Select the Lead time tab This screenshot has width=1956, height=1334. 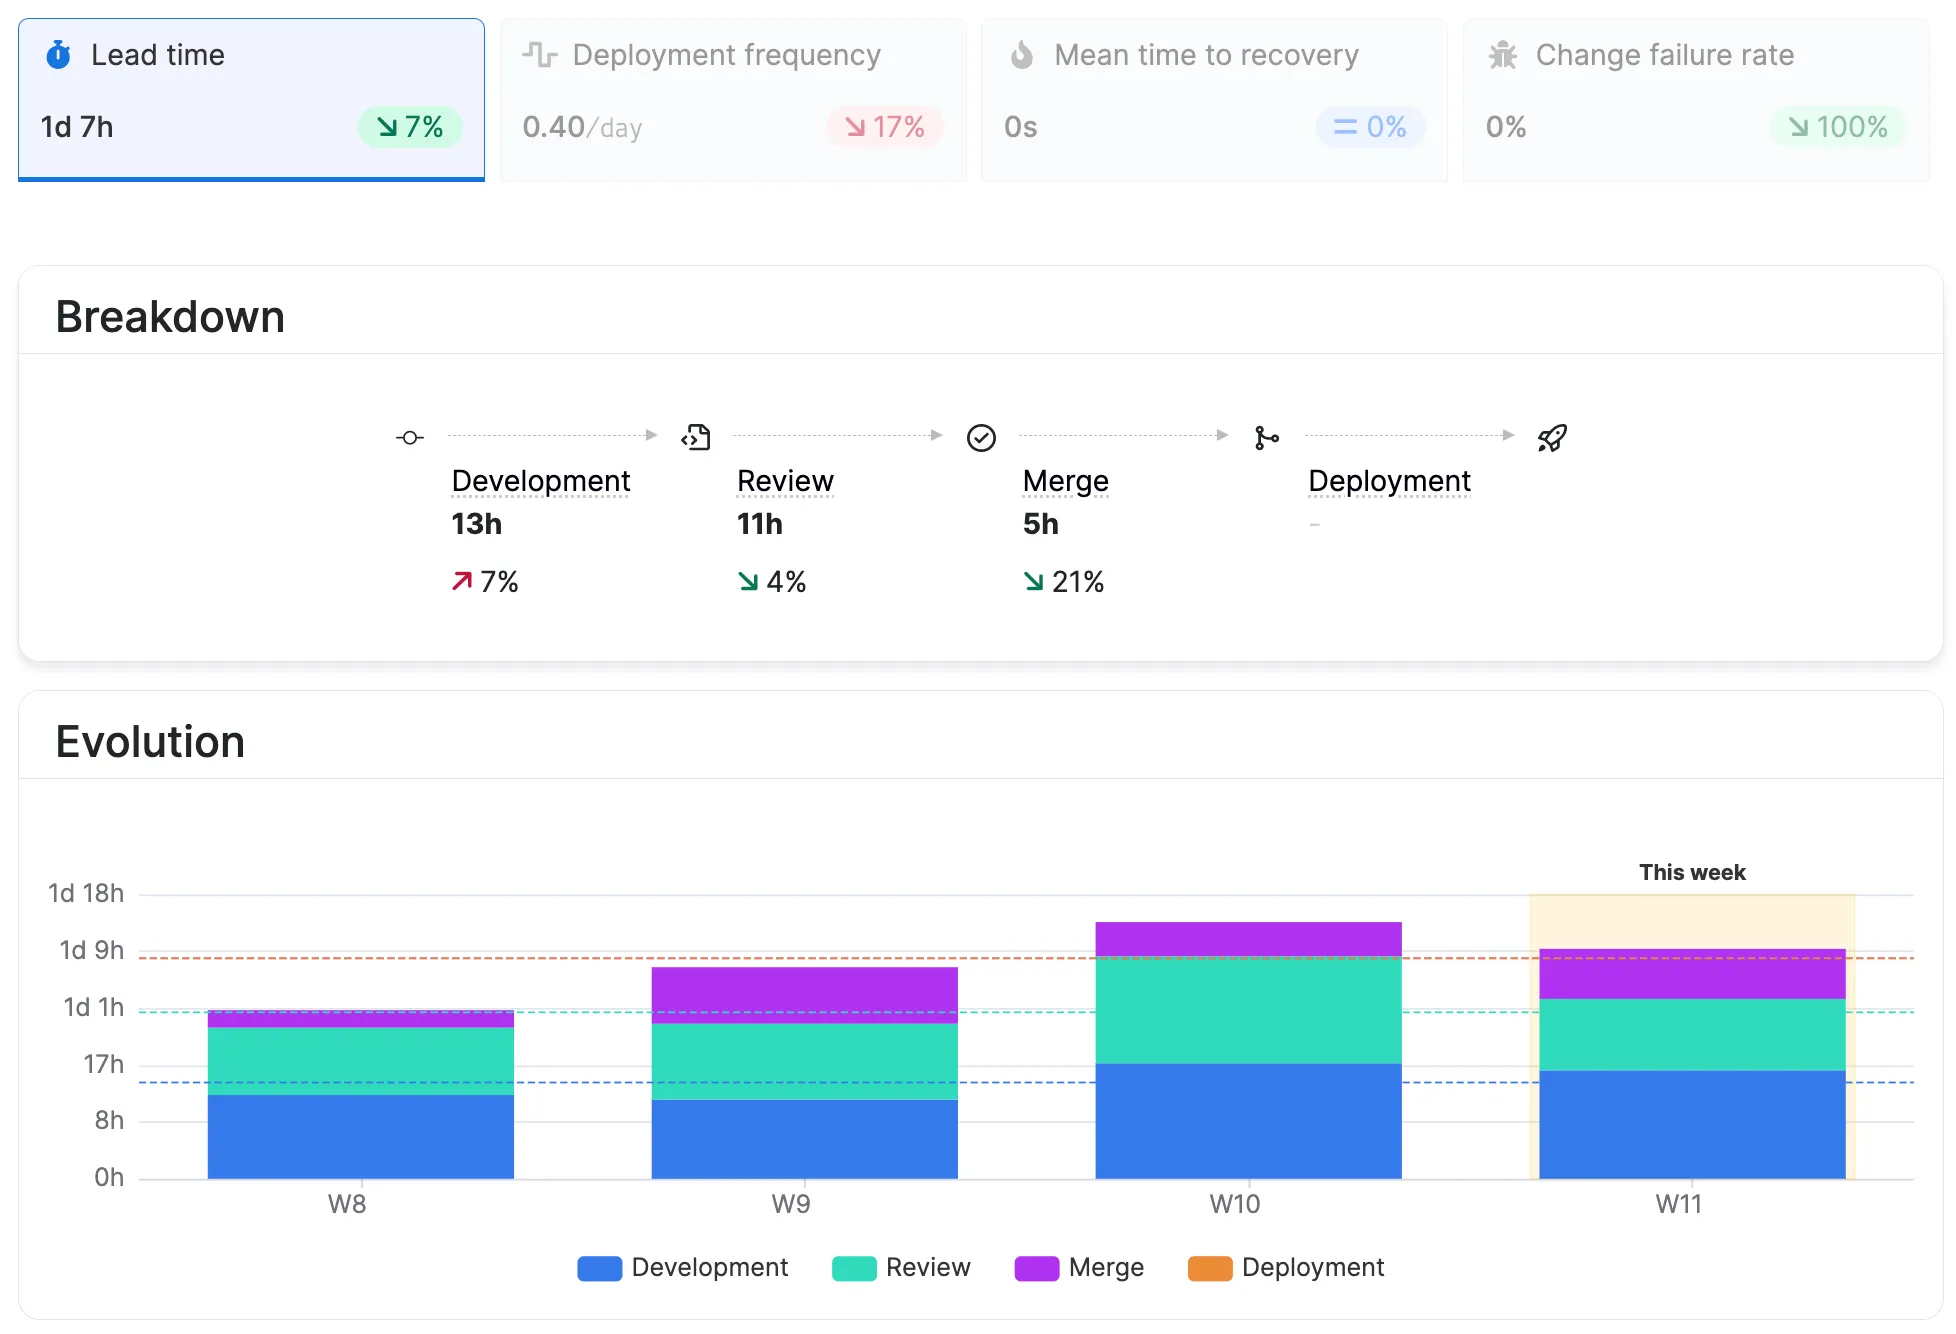click(251, 100)
